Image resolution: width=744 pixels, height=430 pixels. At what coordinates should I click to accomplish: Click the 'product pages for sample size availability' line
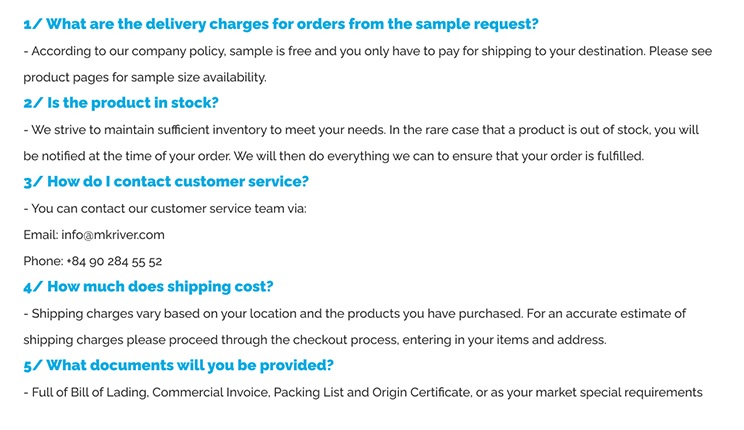coord(144,77)
